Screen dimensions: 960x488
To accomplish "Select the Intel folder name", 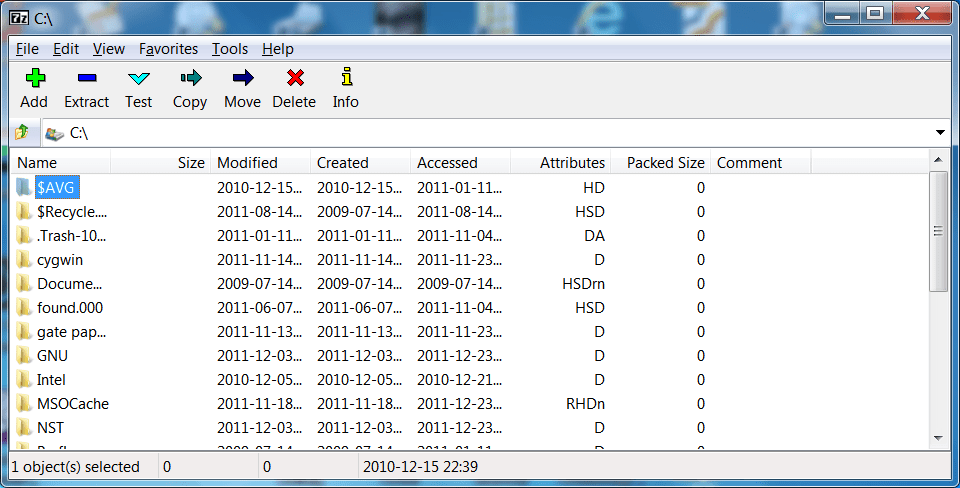I will (51, 380).
